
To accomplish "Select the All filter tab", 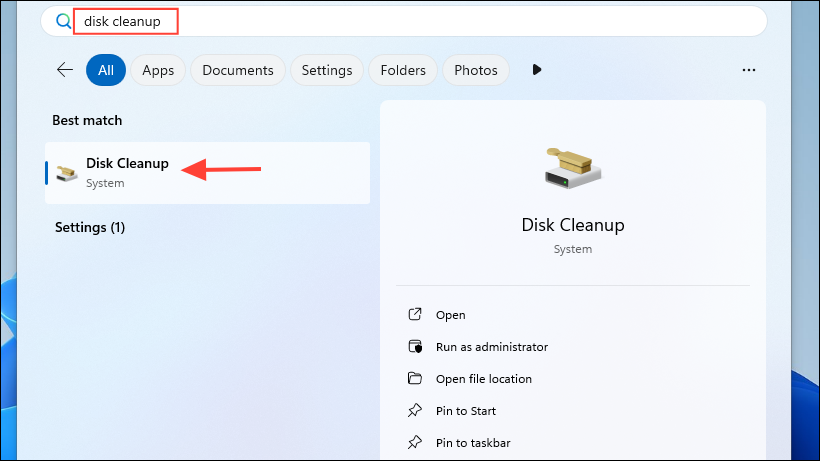I will 106,70.
